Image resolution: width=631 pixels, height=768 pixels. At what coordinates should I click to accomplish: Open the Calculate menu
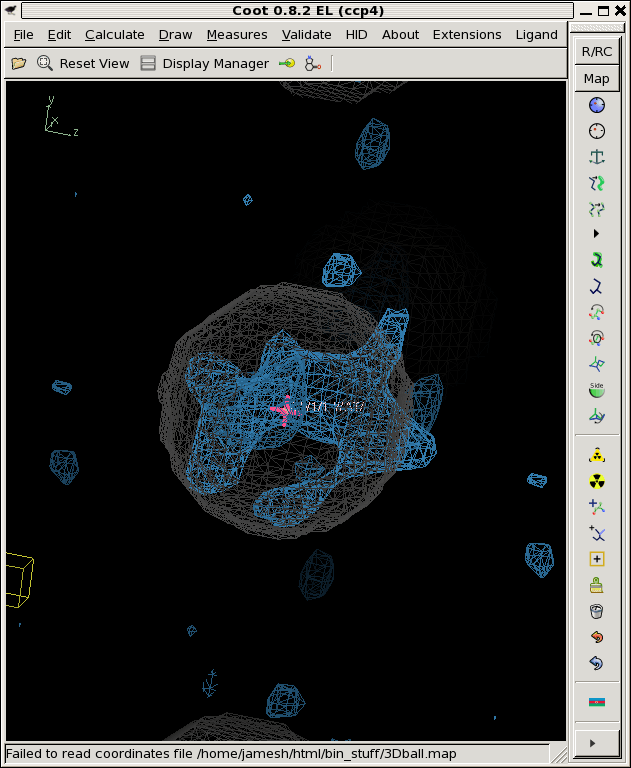pos(114,35)
